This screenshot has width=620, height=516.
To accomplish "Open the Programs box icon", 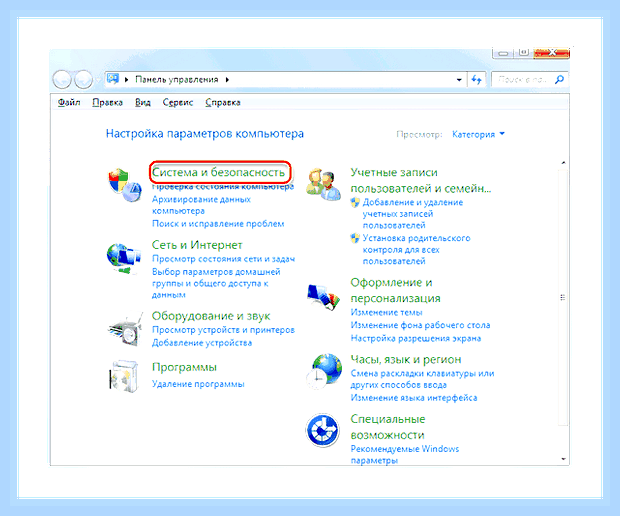I will pyautogui.click(x=124, y=376).
